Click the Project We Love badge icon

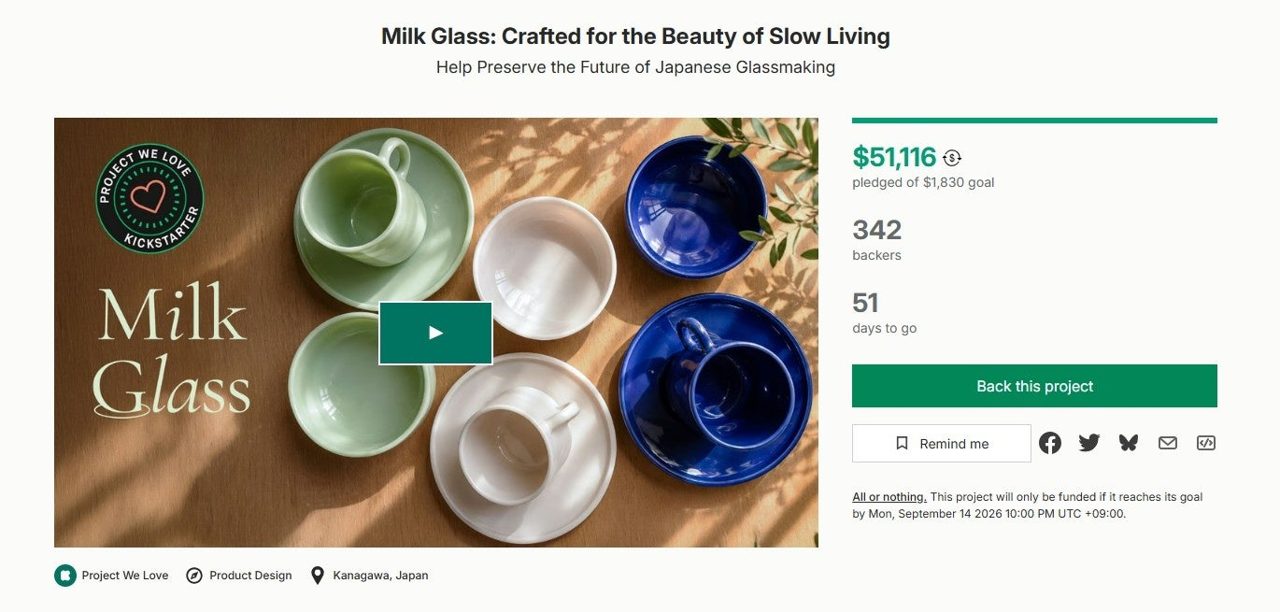coord(65,575)
